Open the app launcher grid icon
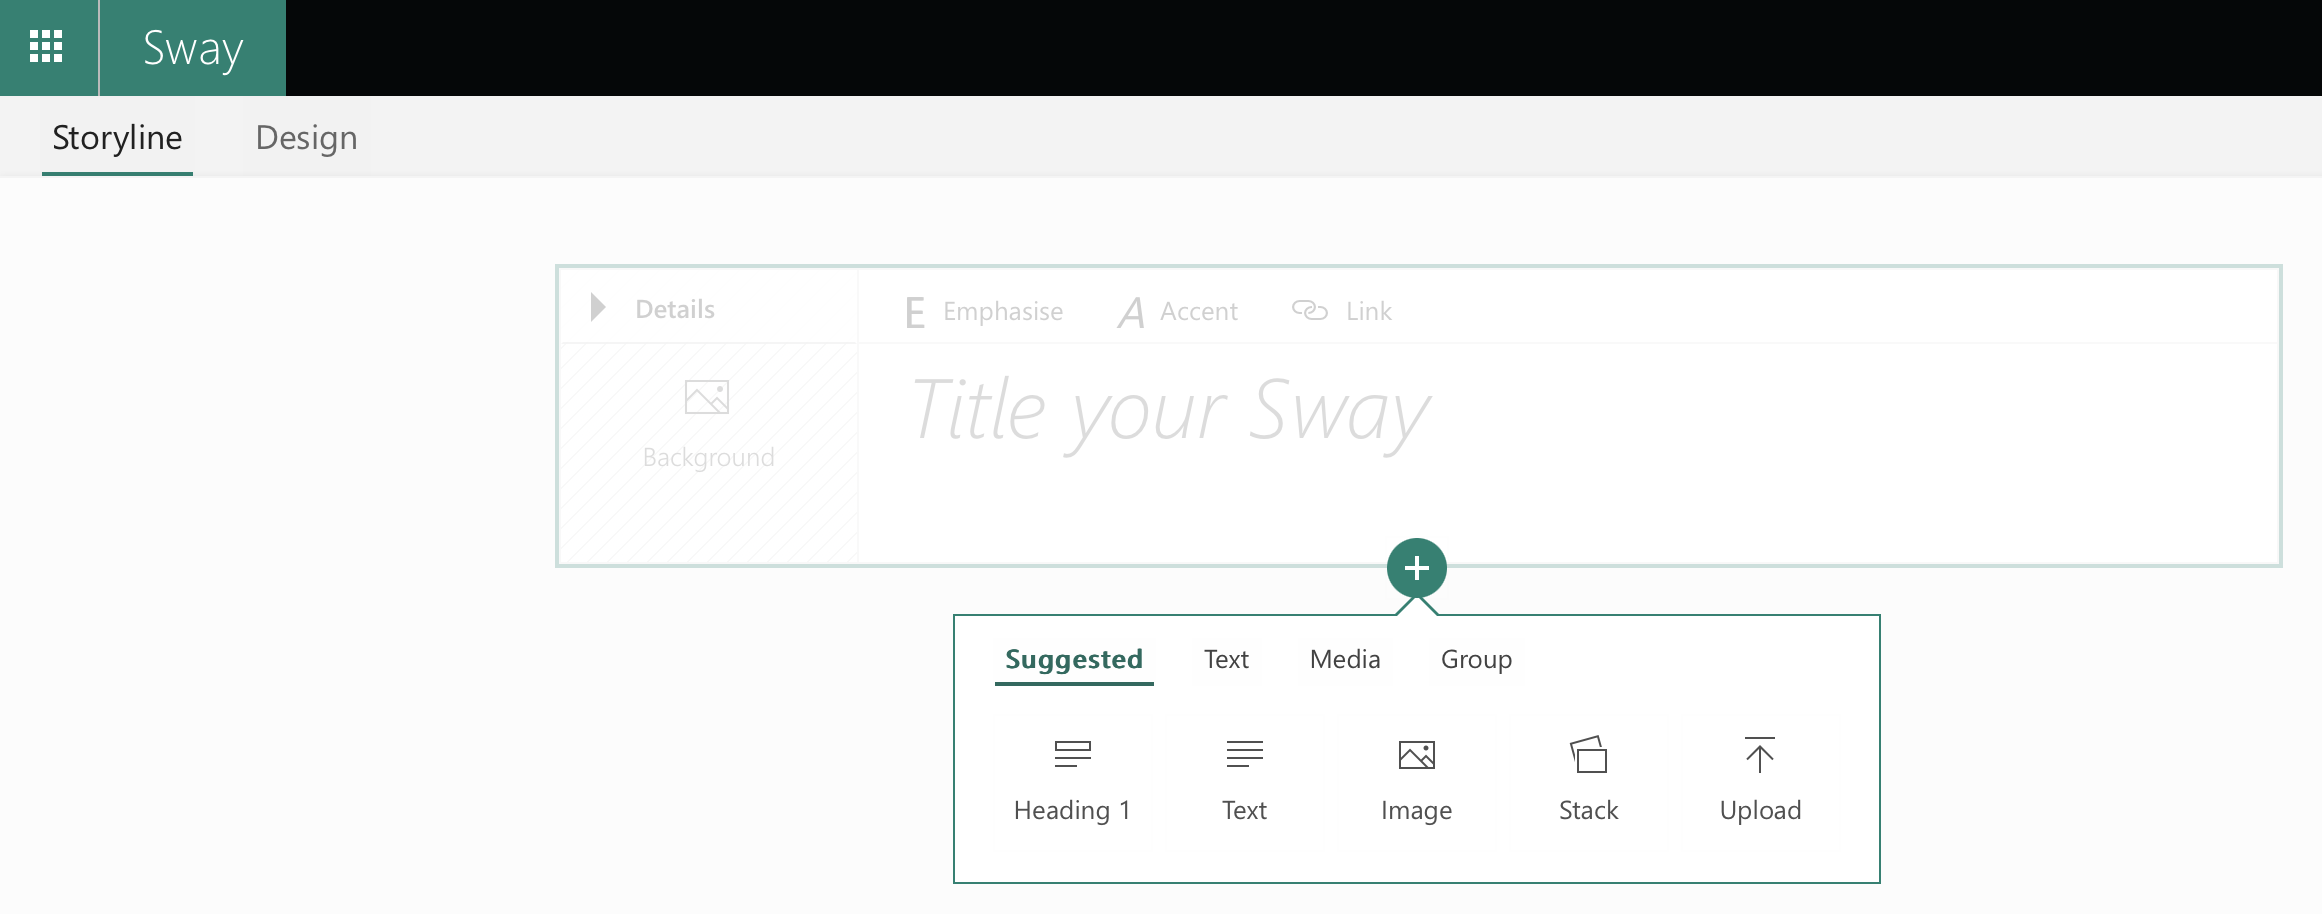 click(46, 47)
